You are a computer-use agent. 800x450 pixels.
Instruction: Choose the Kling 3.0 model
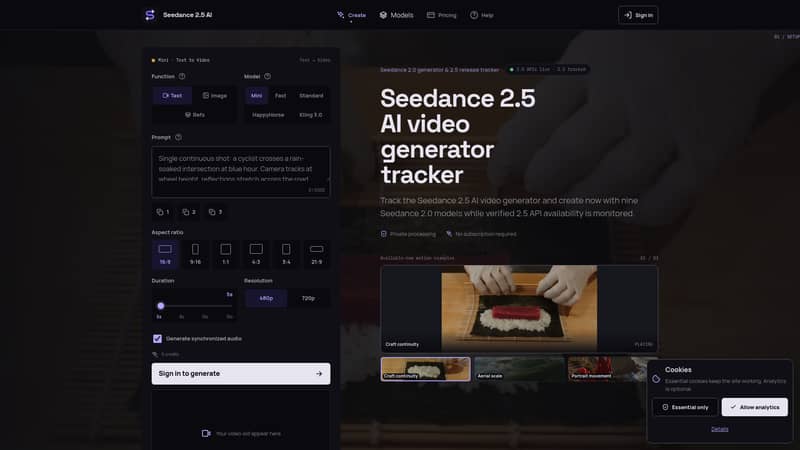tap(311, 115)
